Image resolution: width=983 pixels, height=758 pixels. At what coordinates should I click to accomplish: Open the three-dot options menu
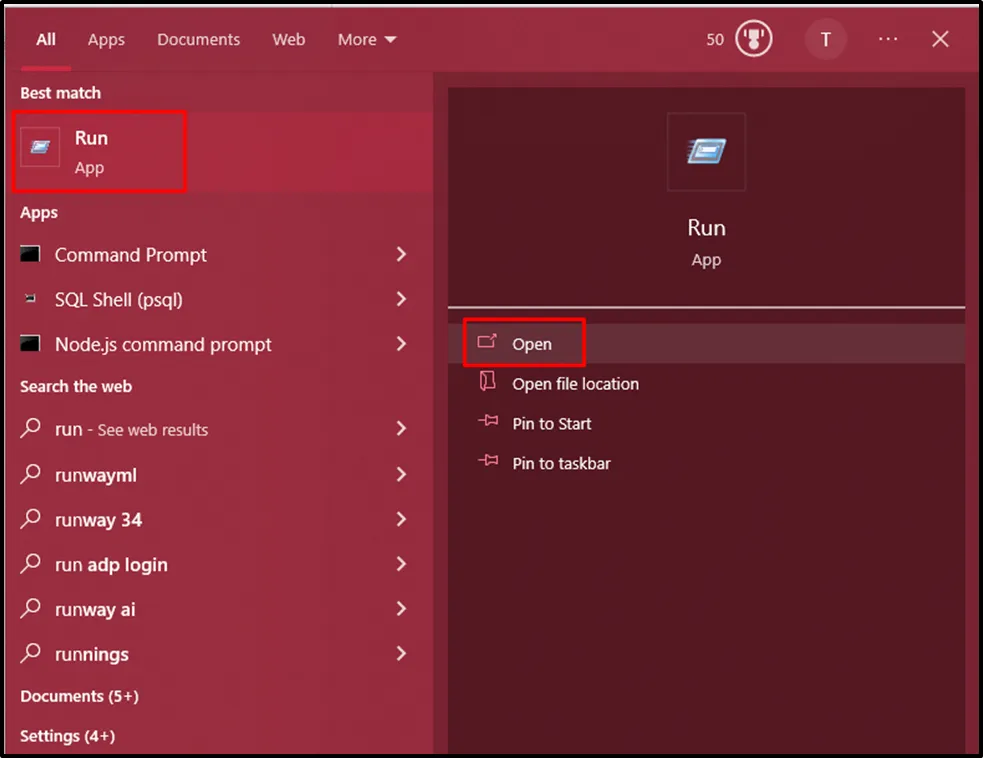[x=888, y=39]
